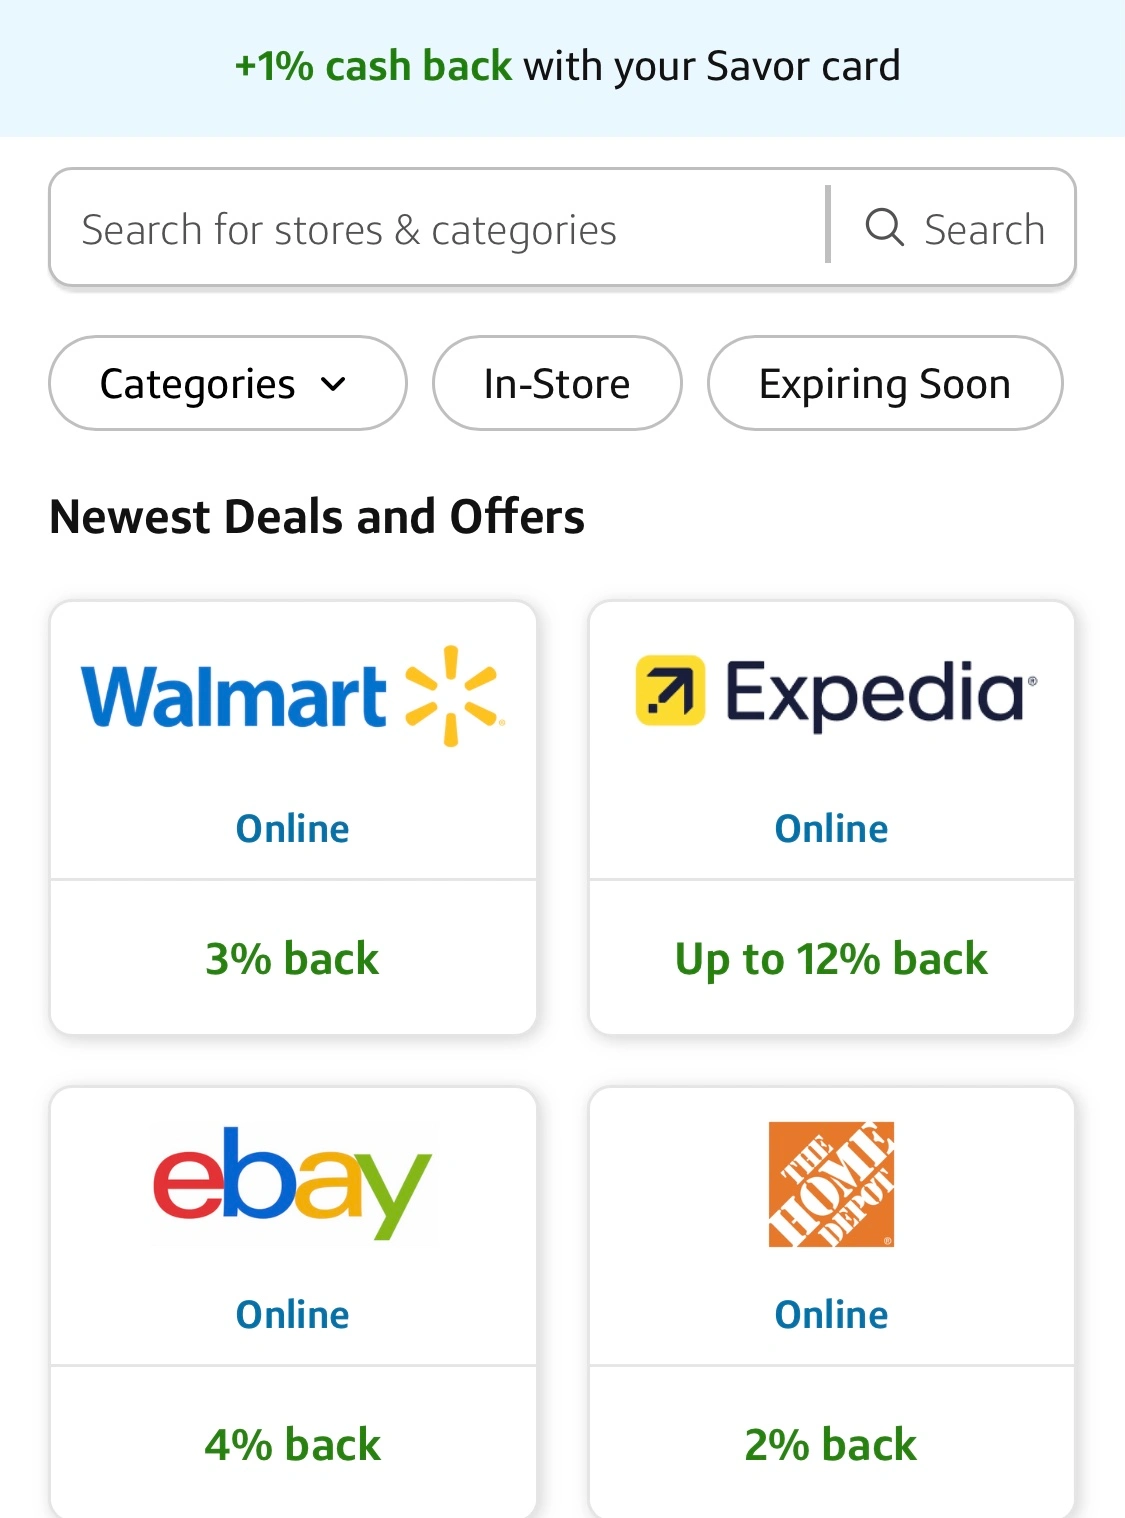Screen dimensions: 1125x1518
Task: Toggle the Expiring Soon filter
Action: (x=884, y=384)
